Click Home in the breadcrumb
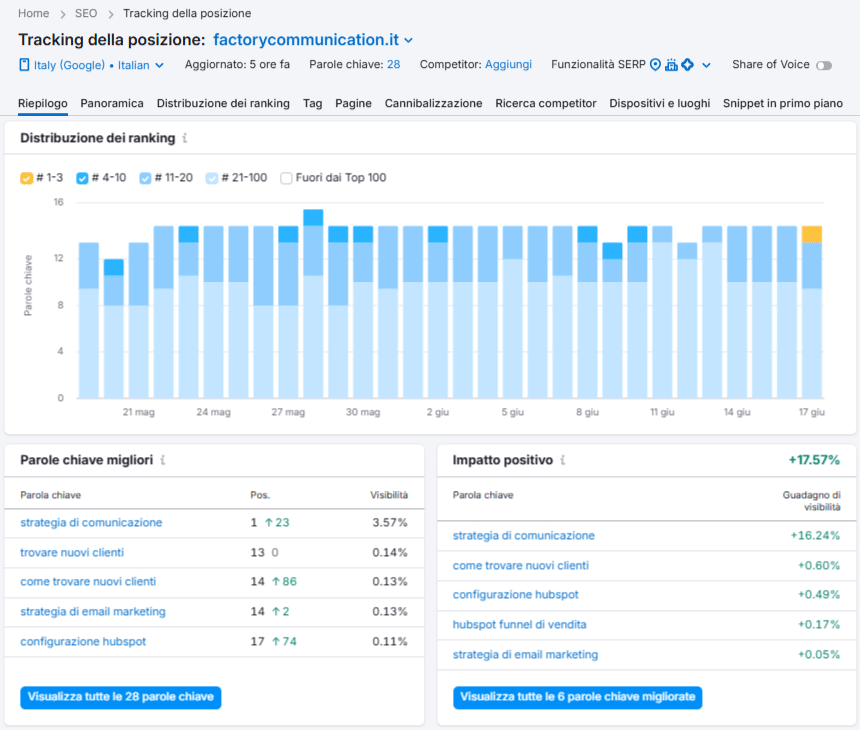This screenshot has height=730, width=860. (33, 13)
